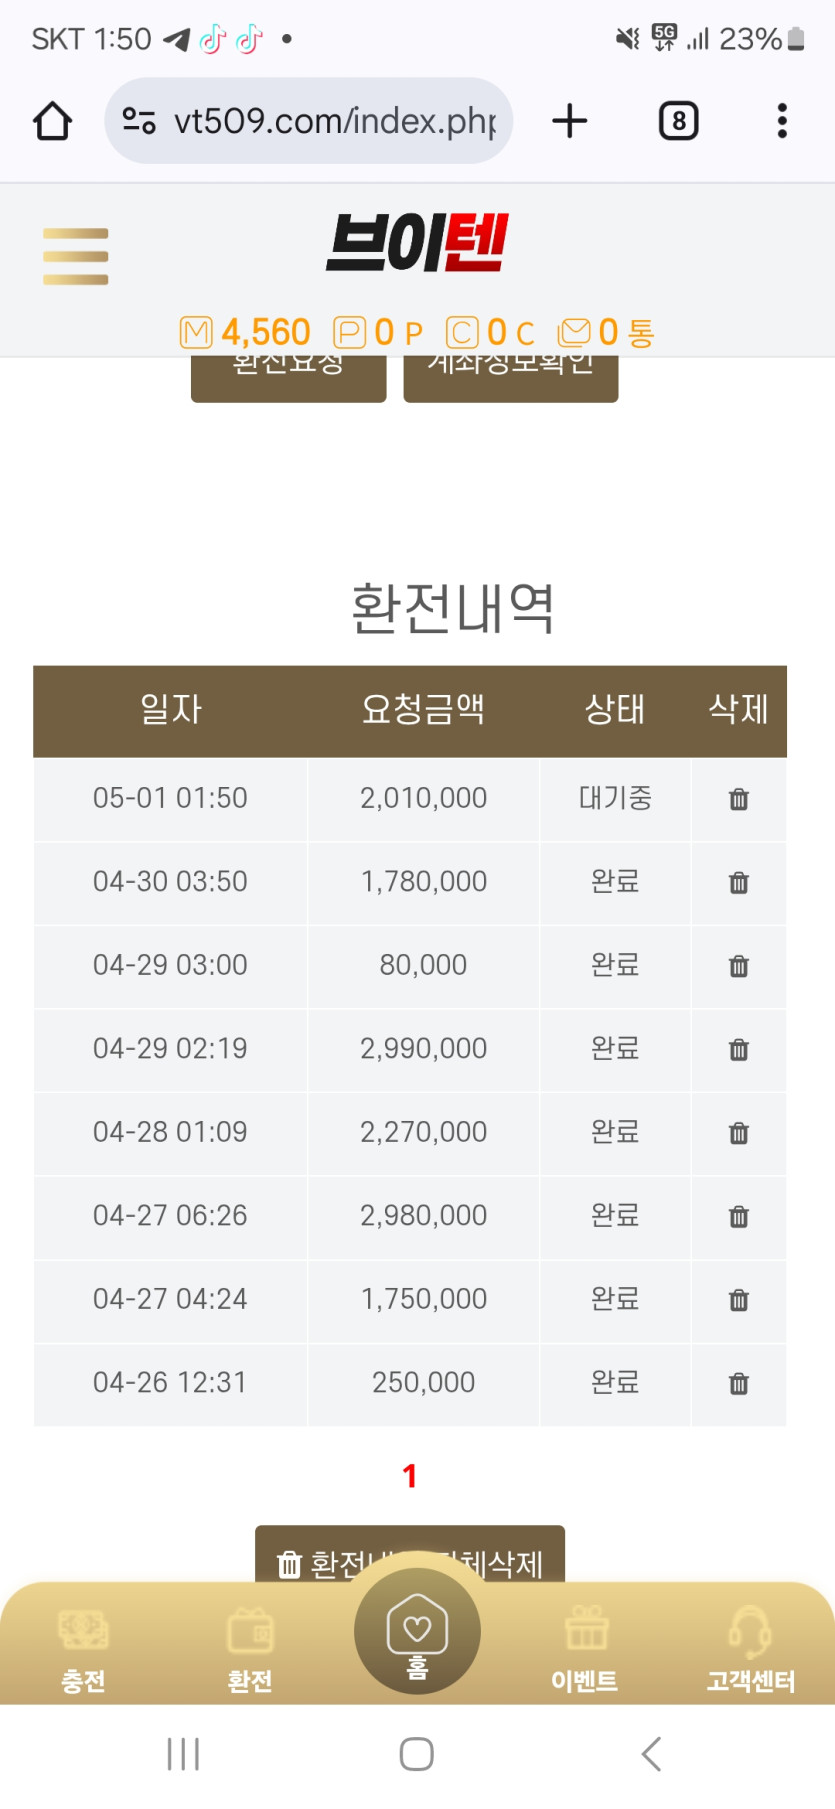Delete the 2,270,000 withdrawal record
Image resolution: width=835 pixels, height=1809 pixels.
tap(738, 1133)
